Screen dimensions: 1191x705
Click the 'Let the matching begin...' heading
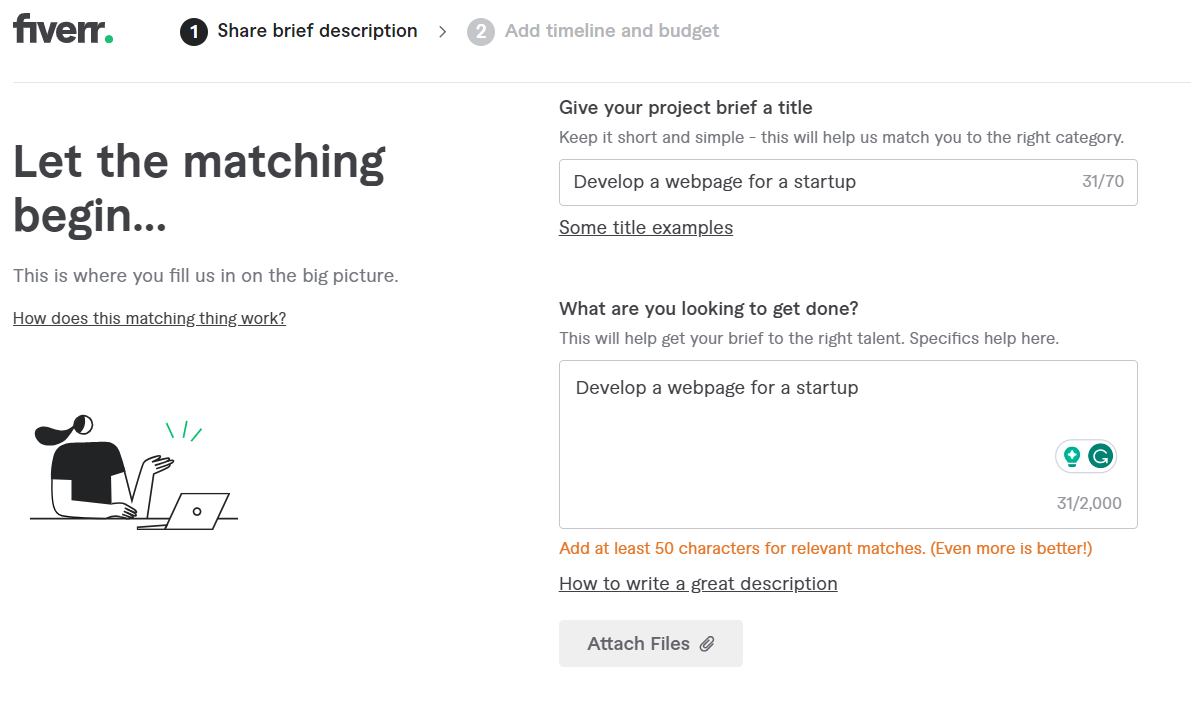coord(199,188)
